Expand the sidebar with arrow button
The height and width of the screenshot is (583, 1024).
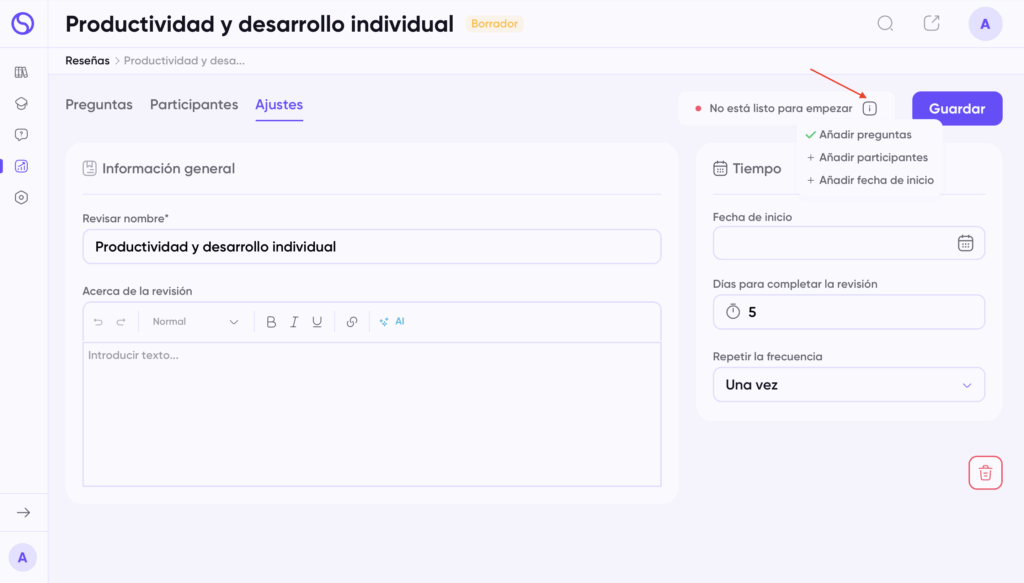point(23,512)
